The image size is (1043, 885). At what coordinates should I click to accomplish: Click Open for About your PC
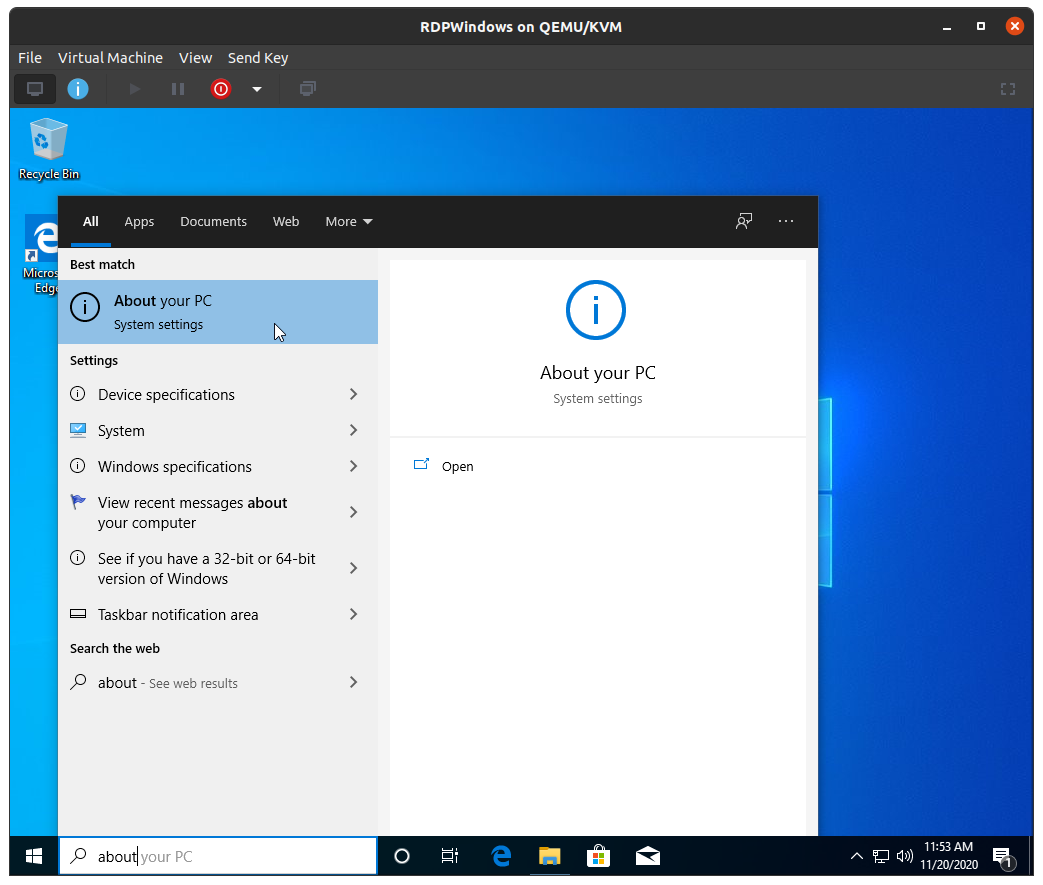tap(457, 467)
